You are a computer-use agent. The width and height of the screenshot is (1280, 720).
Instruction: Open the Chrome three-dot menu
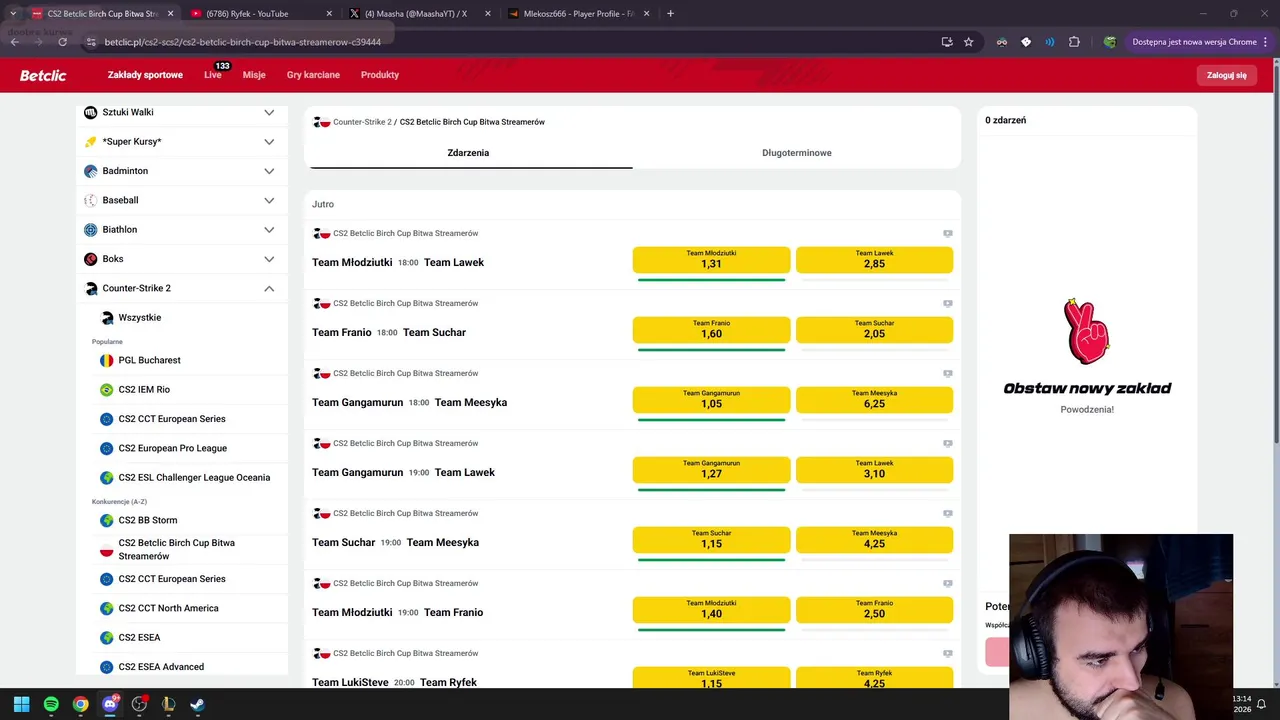click(1264, 42)
